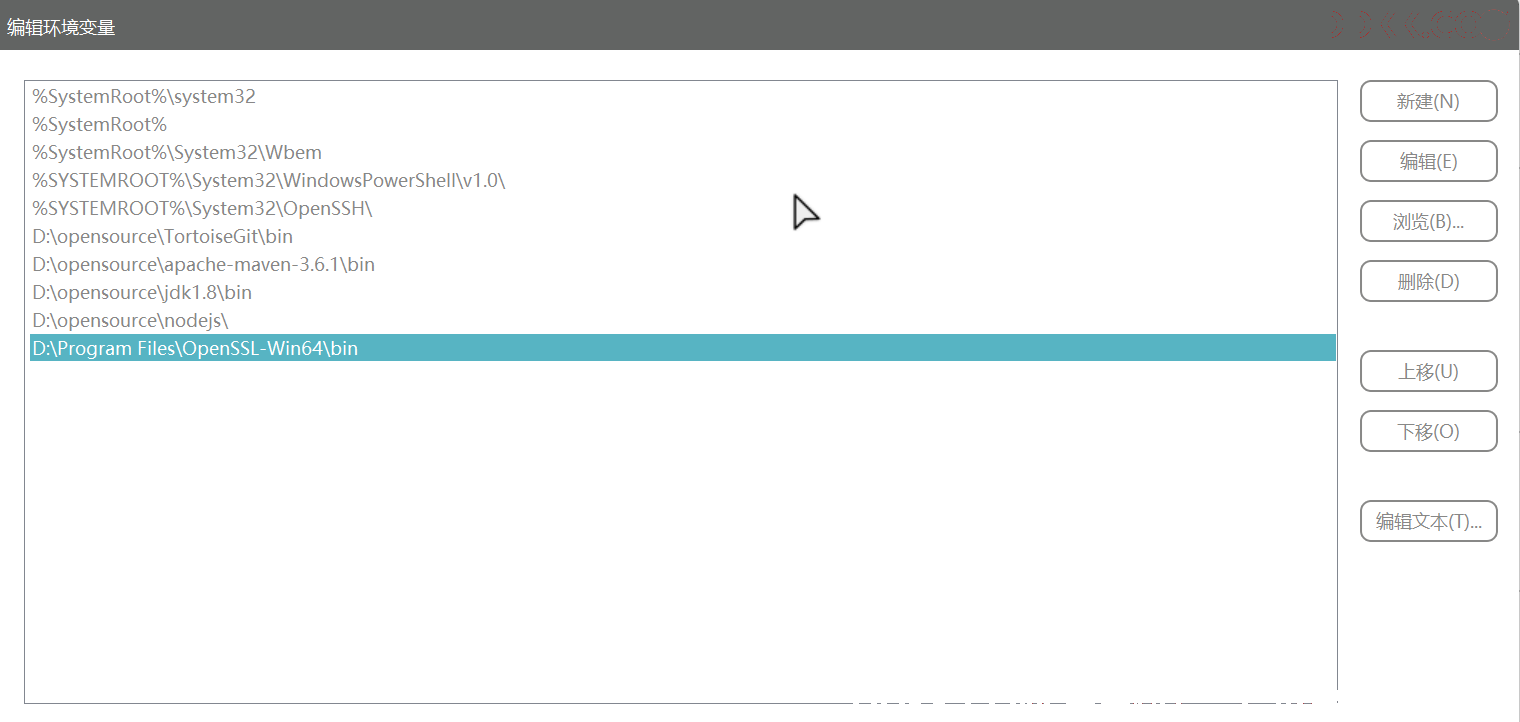1520x722 pixels.
Task: Click the highlighted OpenSSL-Win64\bin entry
Action: coord(682,348)
